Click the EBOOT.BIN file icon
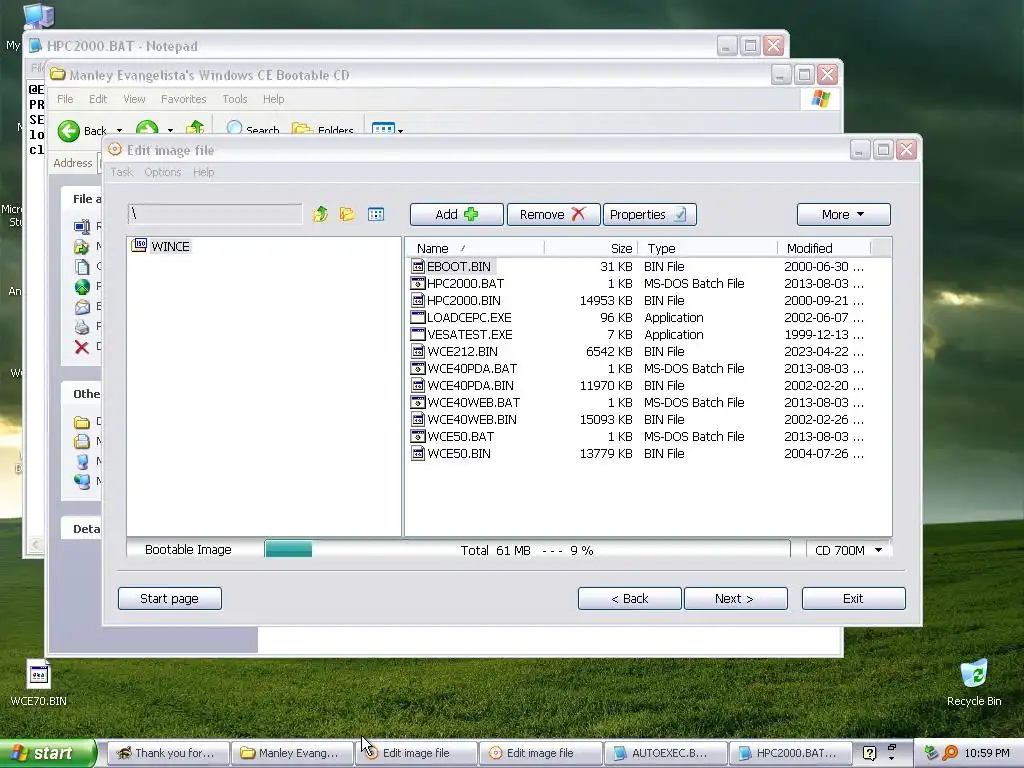 pyautogui.click(x=418, y=266)
